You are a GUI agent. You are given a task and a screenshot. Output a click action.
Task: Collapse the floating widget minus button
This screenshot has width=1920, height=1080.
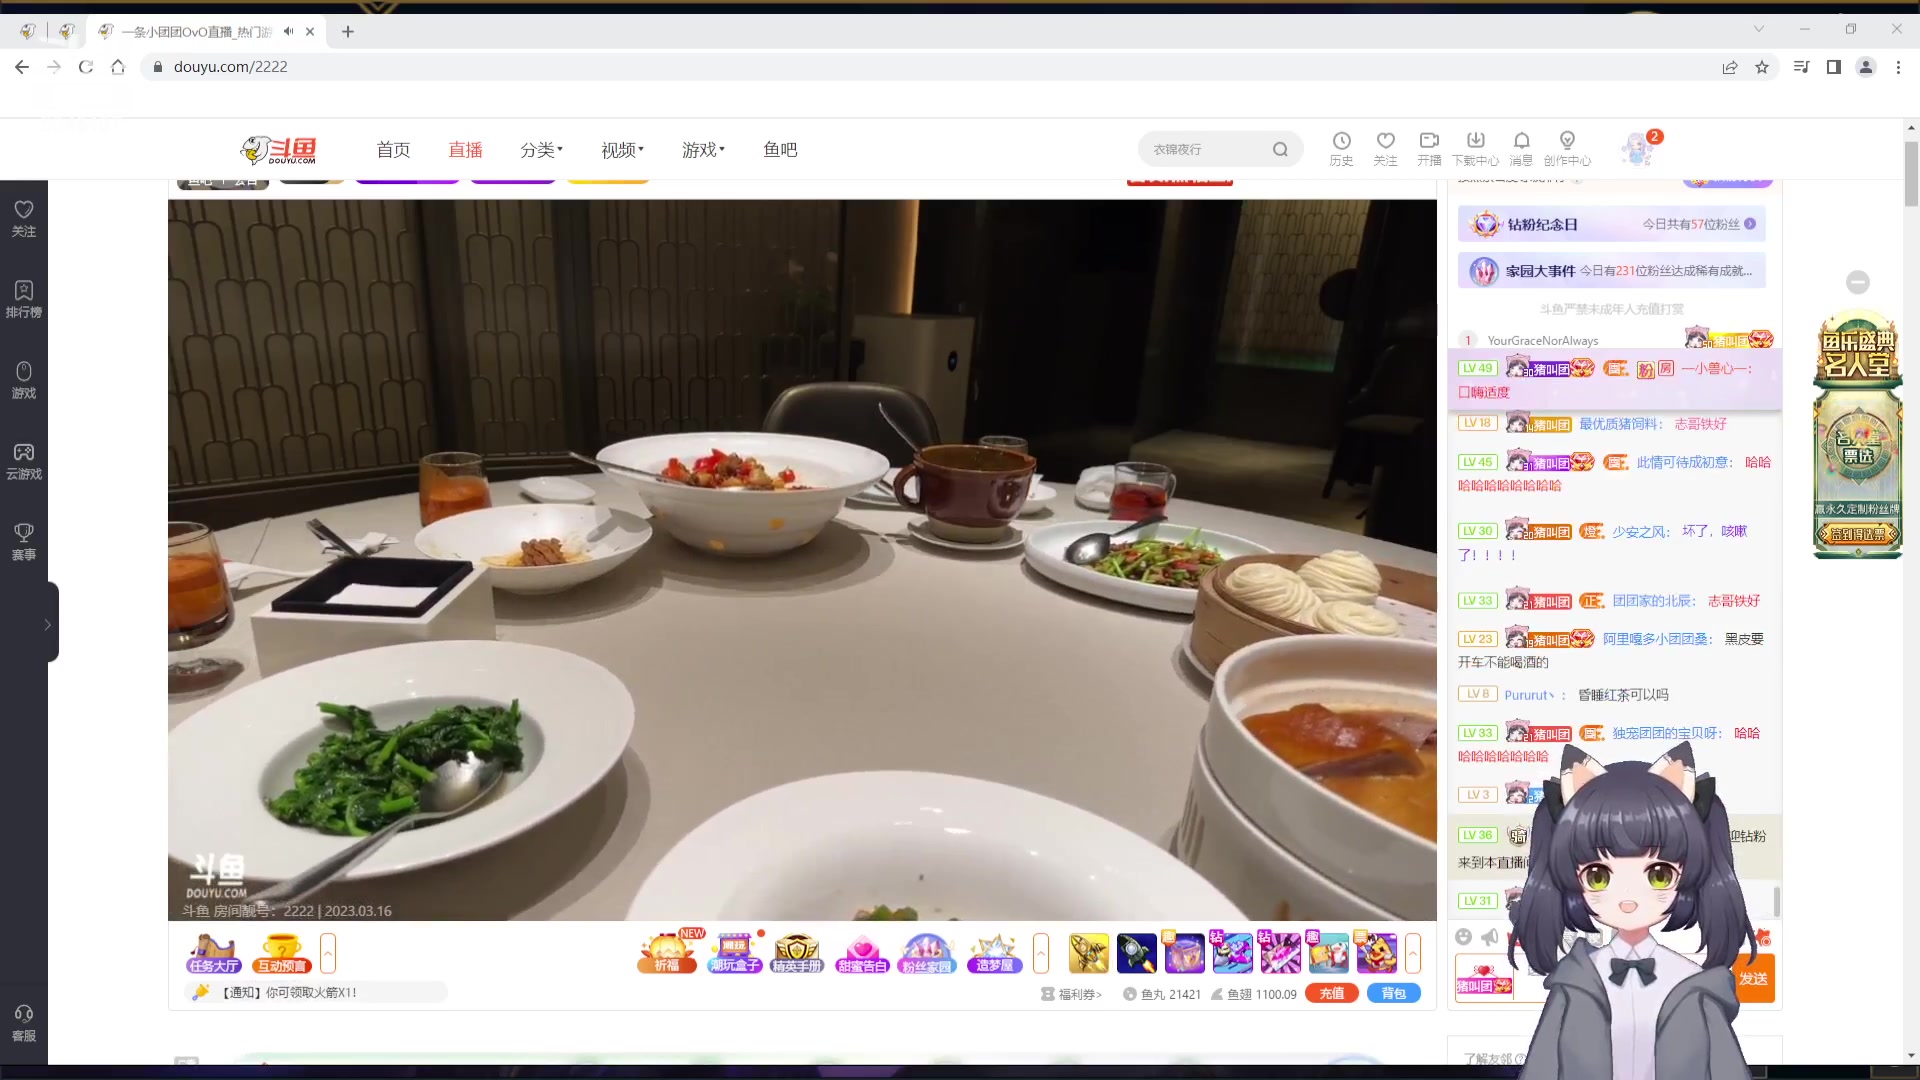pos(1858,282)
